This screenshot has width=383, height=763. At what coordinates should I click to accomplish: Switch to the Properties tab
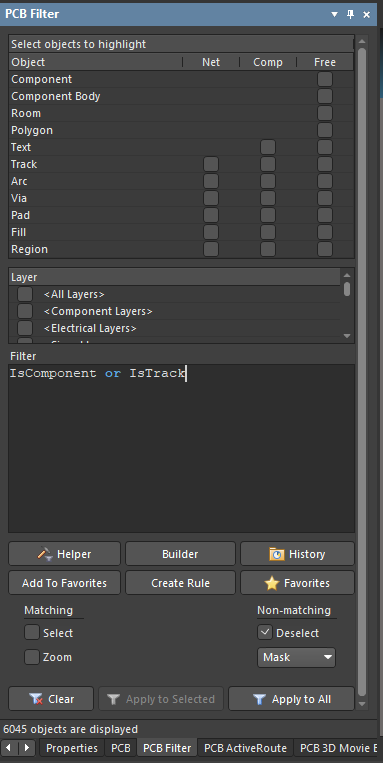point(72,748)
